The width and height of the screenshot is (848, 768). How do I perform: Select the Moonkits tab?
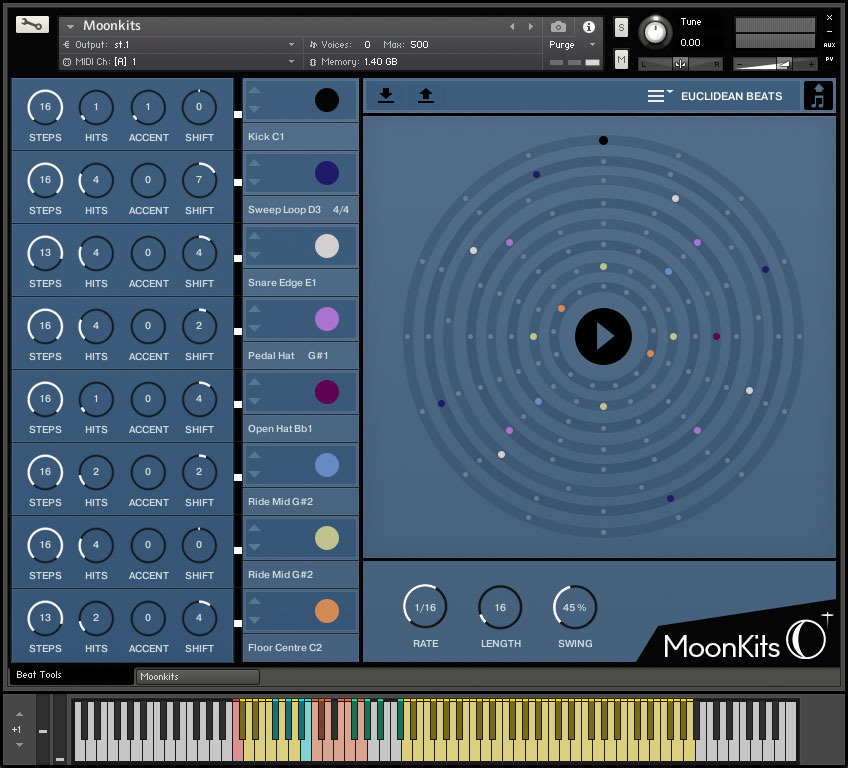pyautogui.click(x=197, y=677)
